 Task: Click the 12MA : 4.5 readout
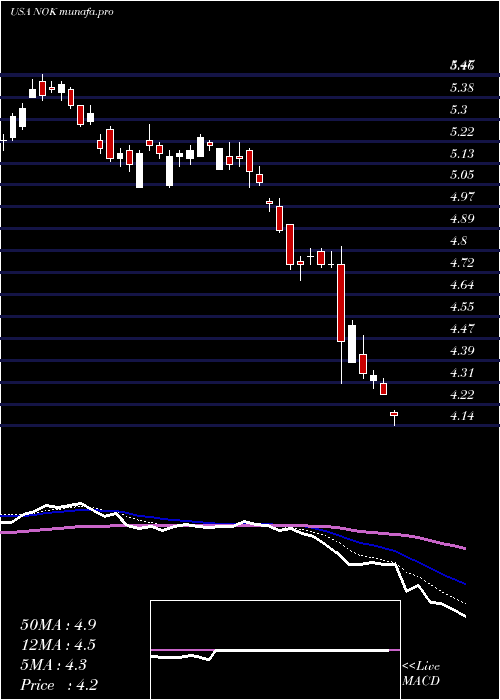click(x=58, y=645)
